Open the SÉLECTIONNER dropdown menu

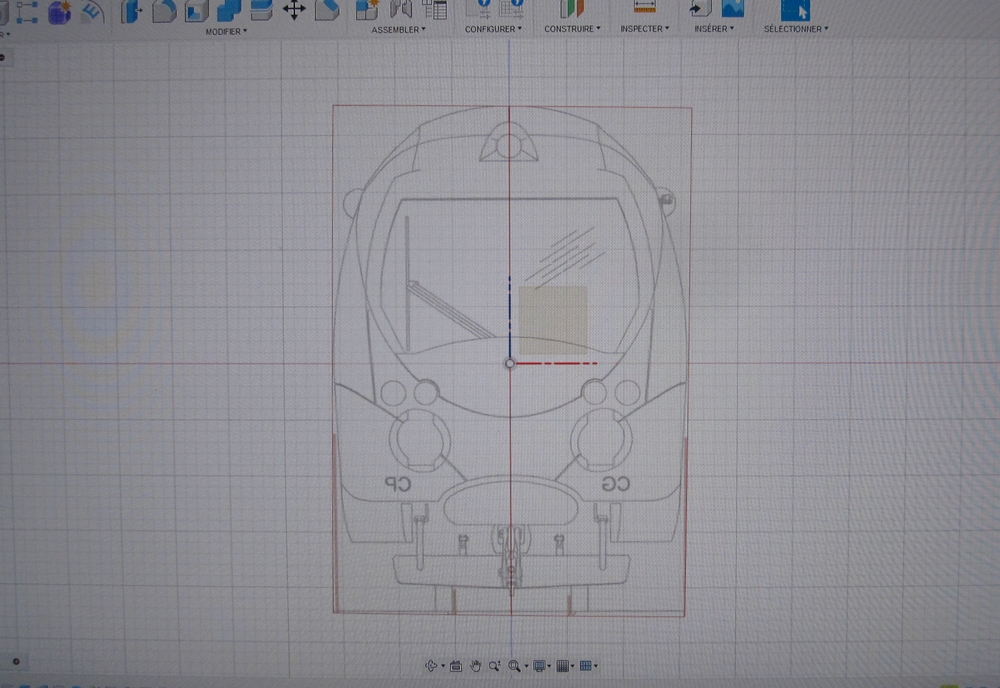[x=796, y=29]
